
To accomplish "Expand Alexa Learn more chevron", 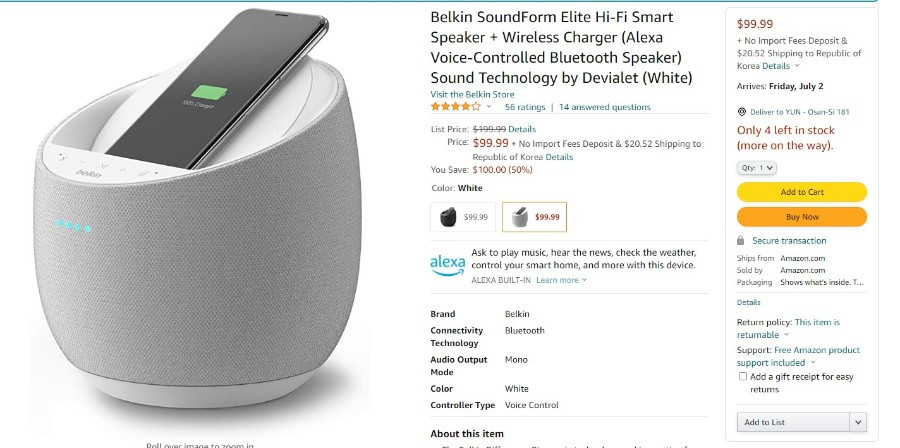I will [584, 280].
